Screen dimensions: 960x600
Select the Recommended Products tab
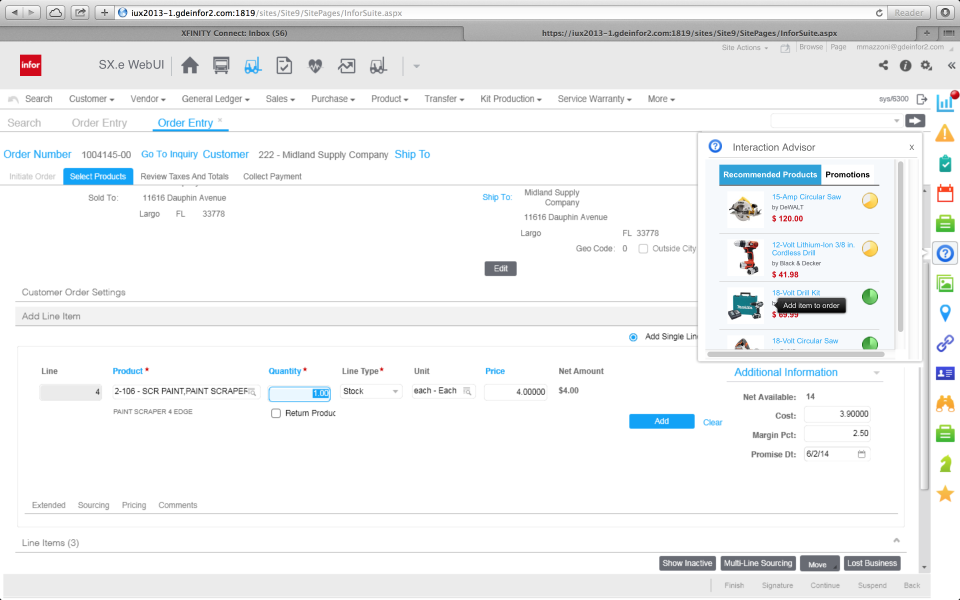(770, 174)
